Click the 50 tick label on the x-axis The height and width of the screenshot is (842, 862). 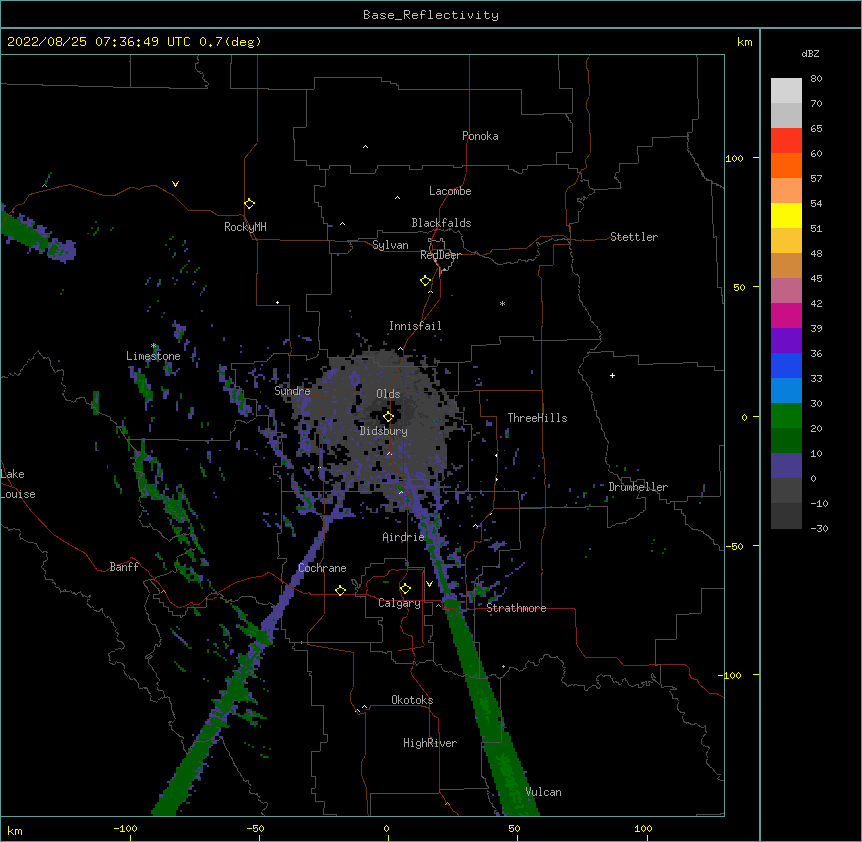pyautogui.click(x=514, y=828)
